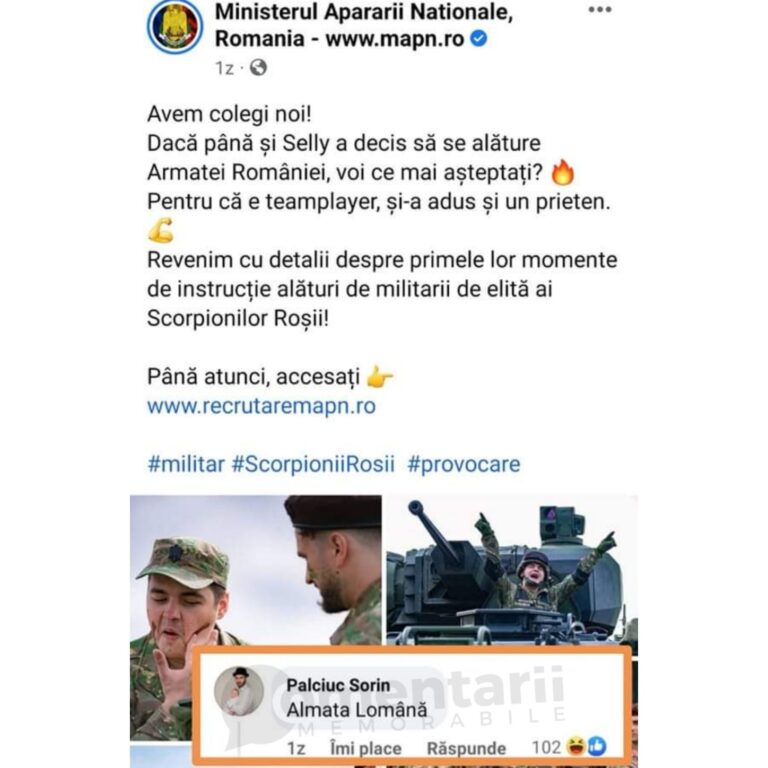Open Palciuc Sorin's profile avatar

(x=239, y=691)
